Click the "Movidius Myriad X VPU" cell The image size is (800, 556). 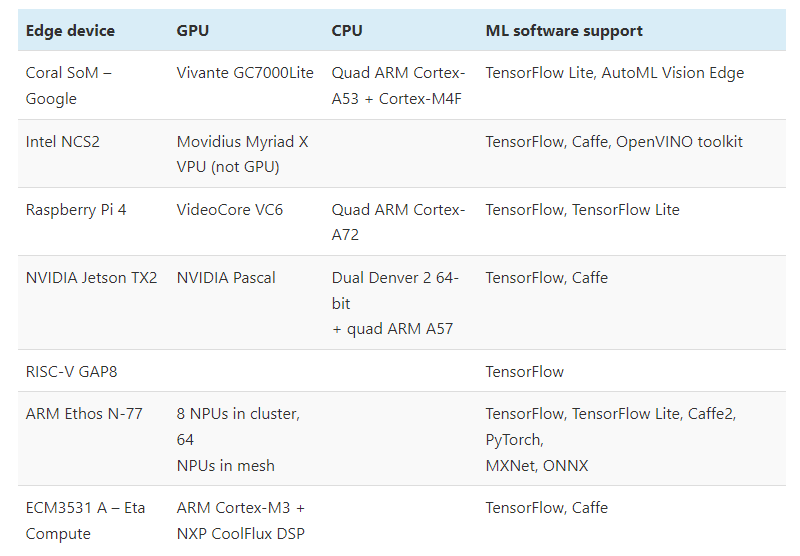pos(242,154)
